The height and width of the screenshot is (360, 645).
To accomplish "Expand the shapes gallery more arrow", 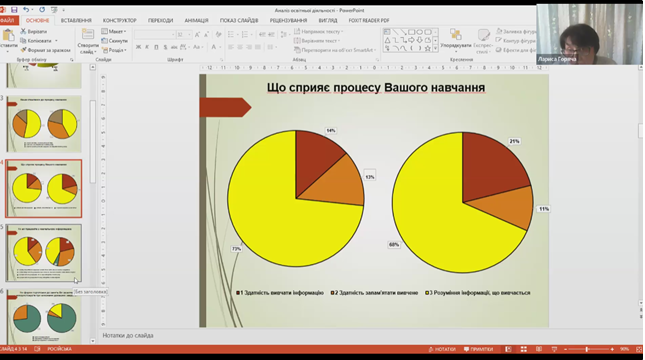I will (x=435, y=49).
